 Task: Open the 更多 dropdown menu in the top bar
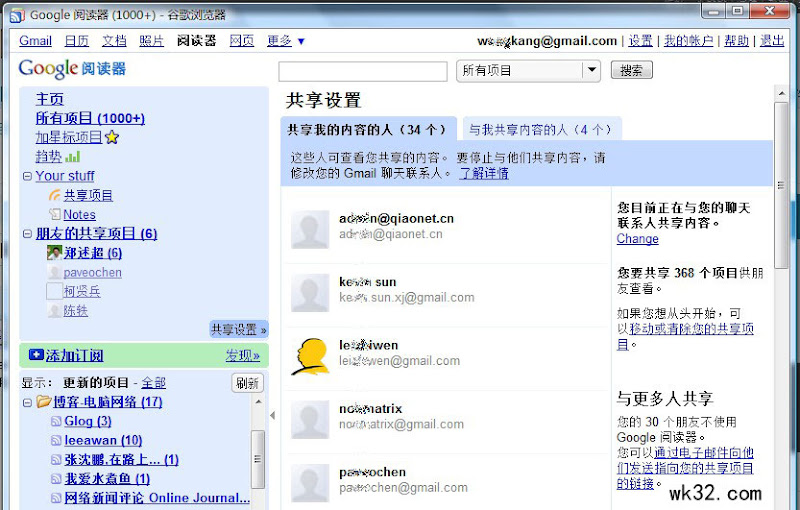point(286,41)
